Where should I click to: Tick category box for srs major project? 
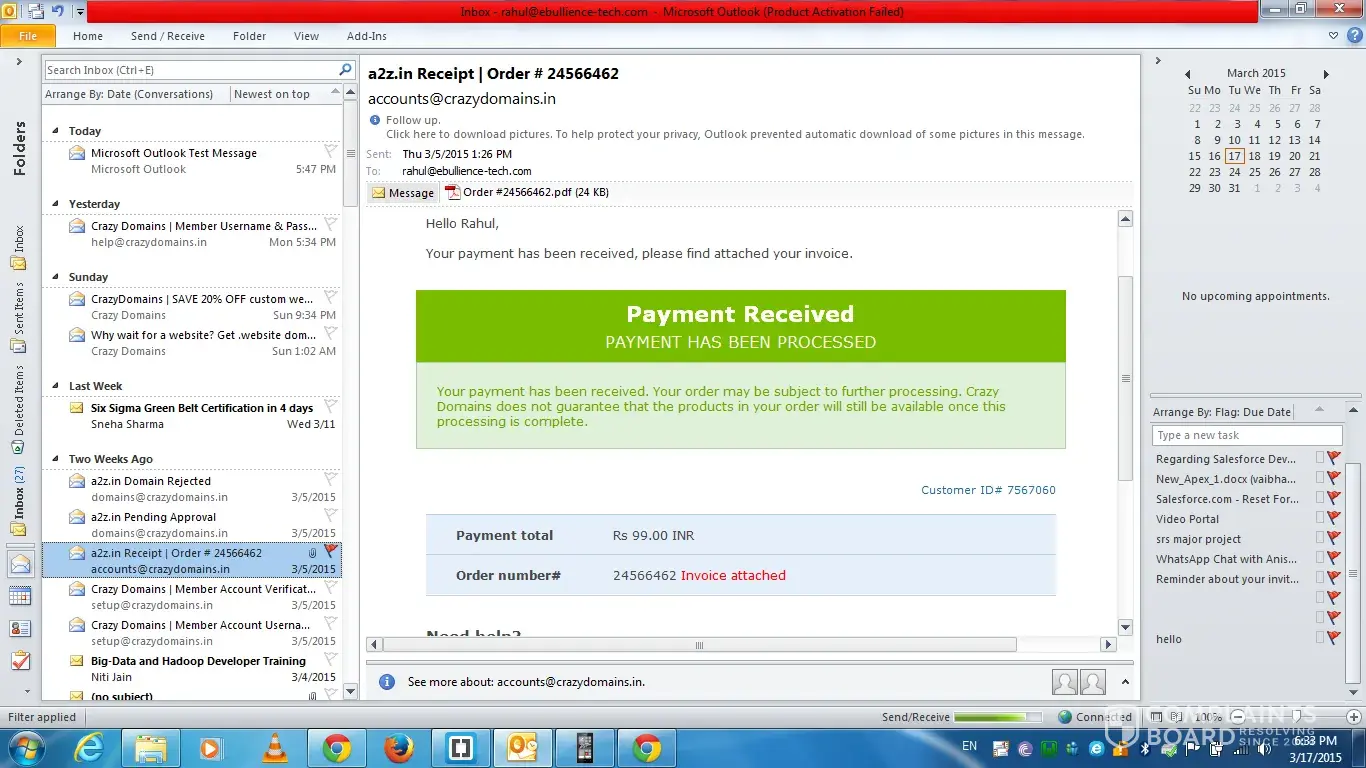pos(1319,539)
